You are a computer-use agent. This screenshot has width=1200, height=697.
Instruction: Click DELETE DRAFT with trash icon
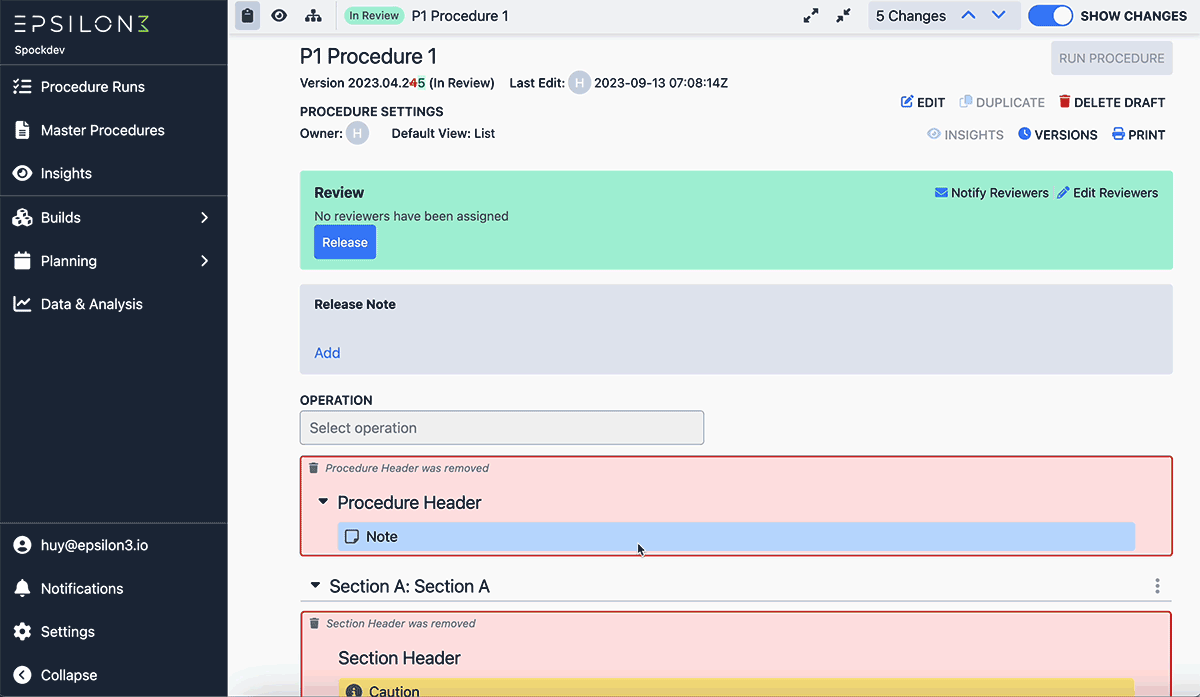[1112, 102]
